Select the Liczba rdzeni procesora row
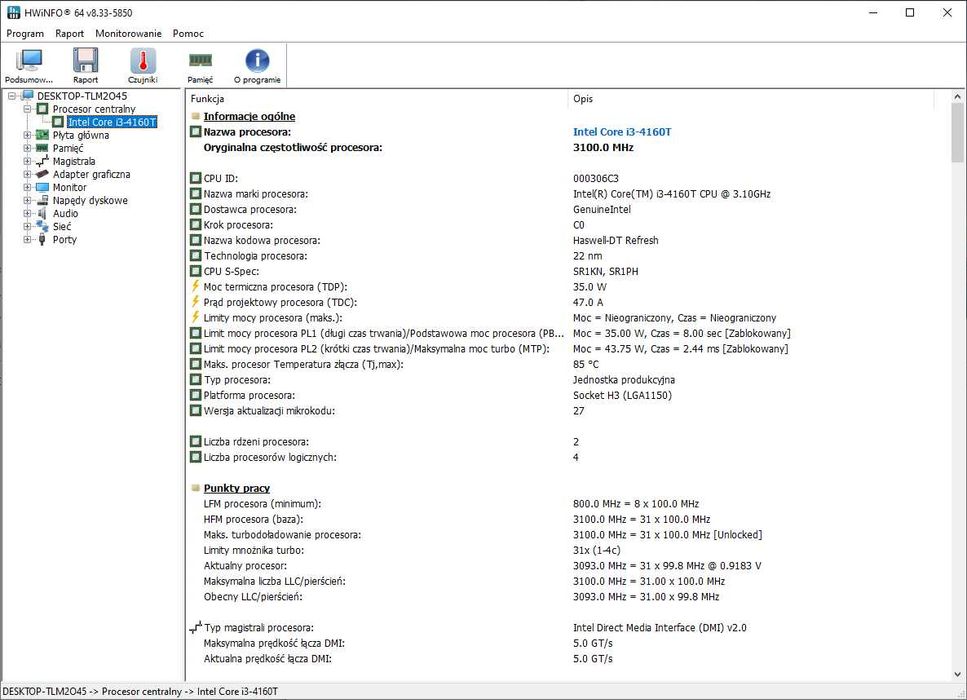Screen dimensions: 967x700 click(567, 442)
